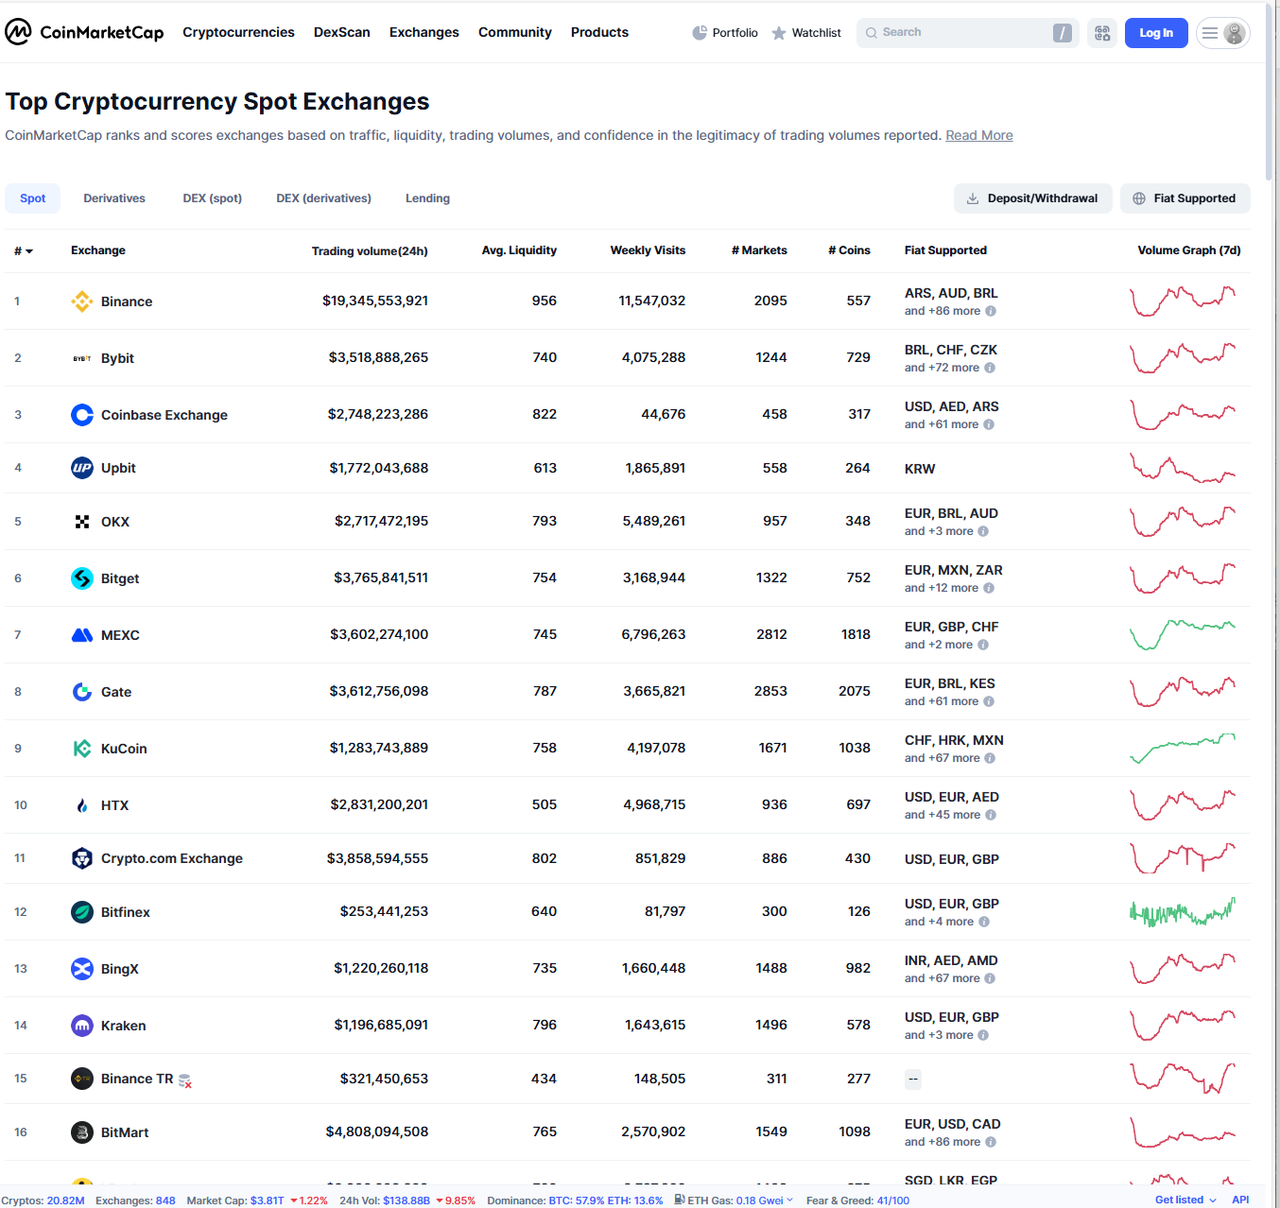Image resolution: width=1280 pixels, height=1208 pixels.
Task: Open the Bitfinex exchange name link
Action: pyautogui.click(x=125, y=912)
